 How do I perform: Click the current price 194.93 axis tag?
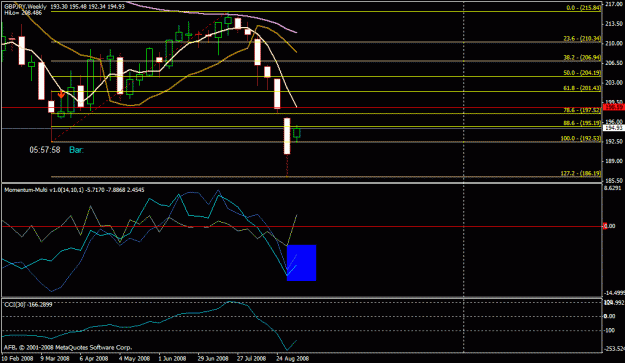click(x=613, y=128)
